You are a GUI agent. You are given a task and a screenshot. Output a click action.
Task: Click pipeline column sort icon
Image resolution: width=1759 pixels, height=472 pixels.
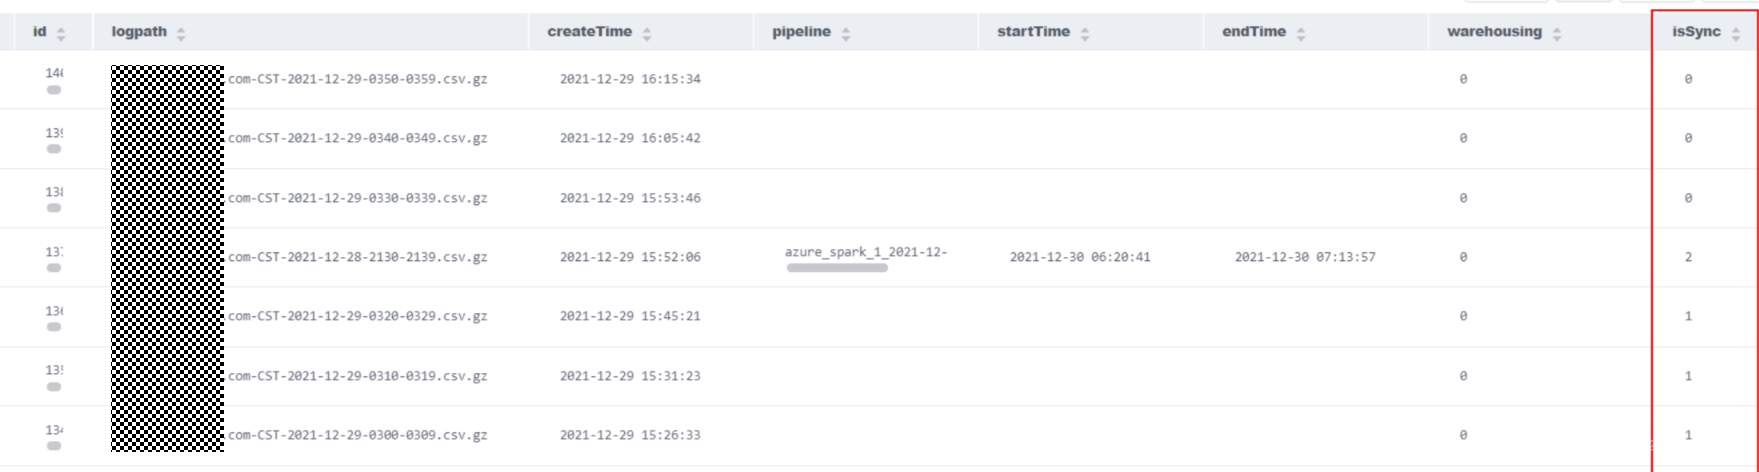click(846, 34)
